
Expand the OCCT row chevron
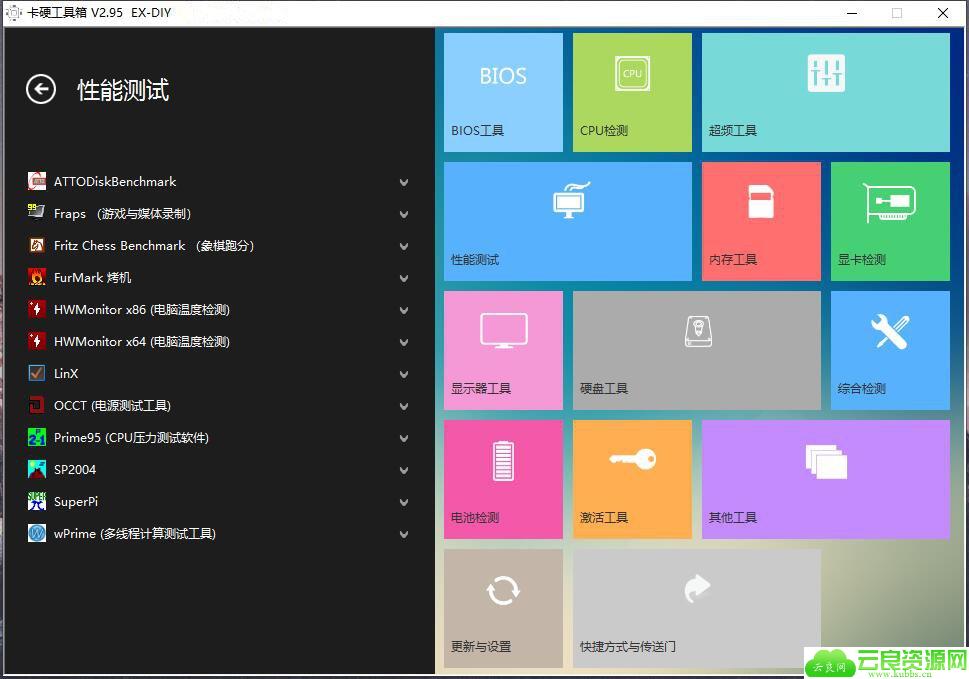[404, 407]
